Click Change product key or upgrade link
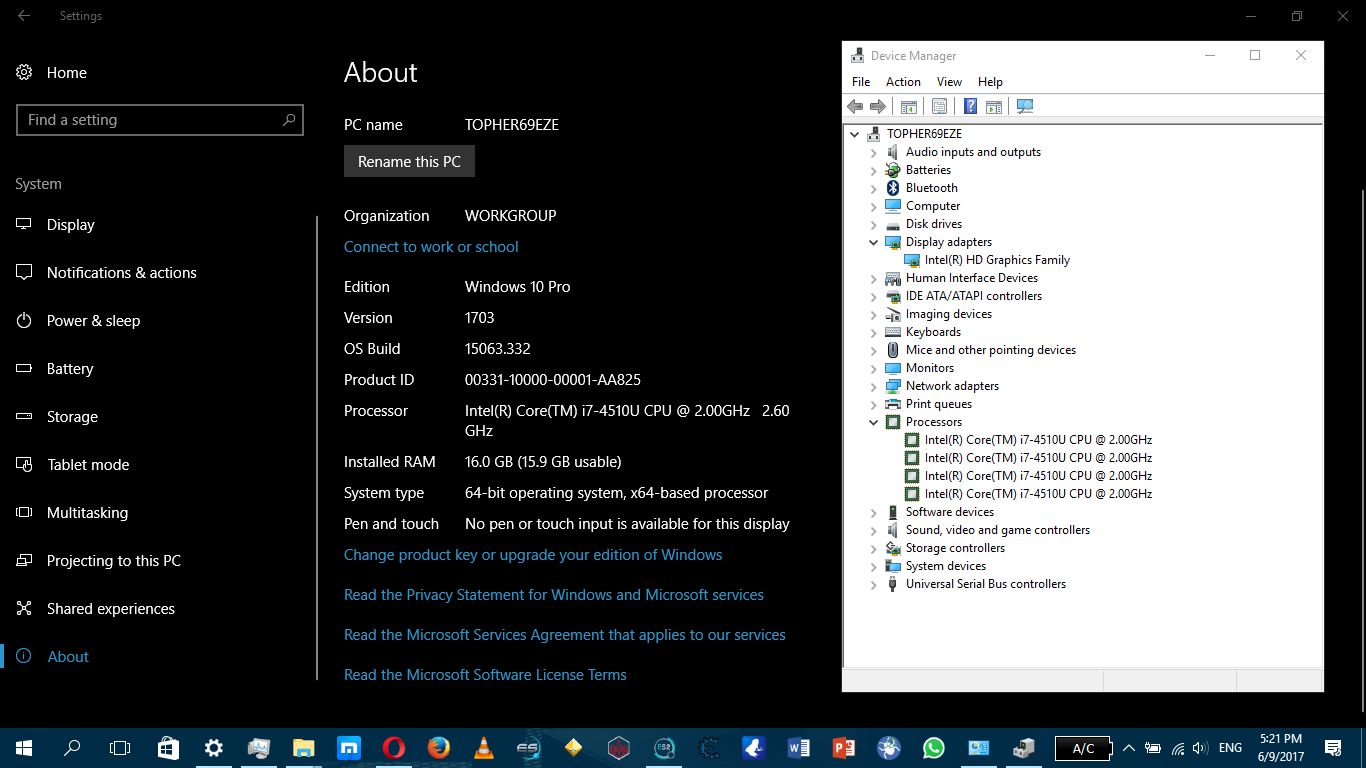The width and height of the screenshot is (1366, 768). tap(533, 555)
